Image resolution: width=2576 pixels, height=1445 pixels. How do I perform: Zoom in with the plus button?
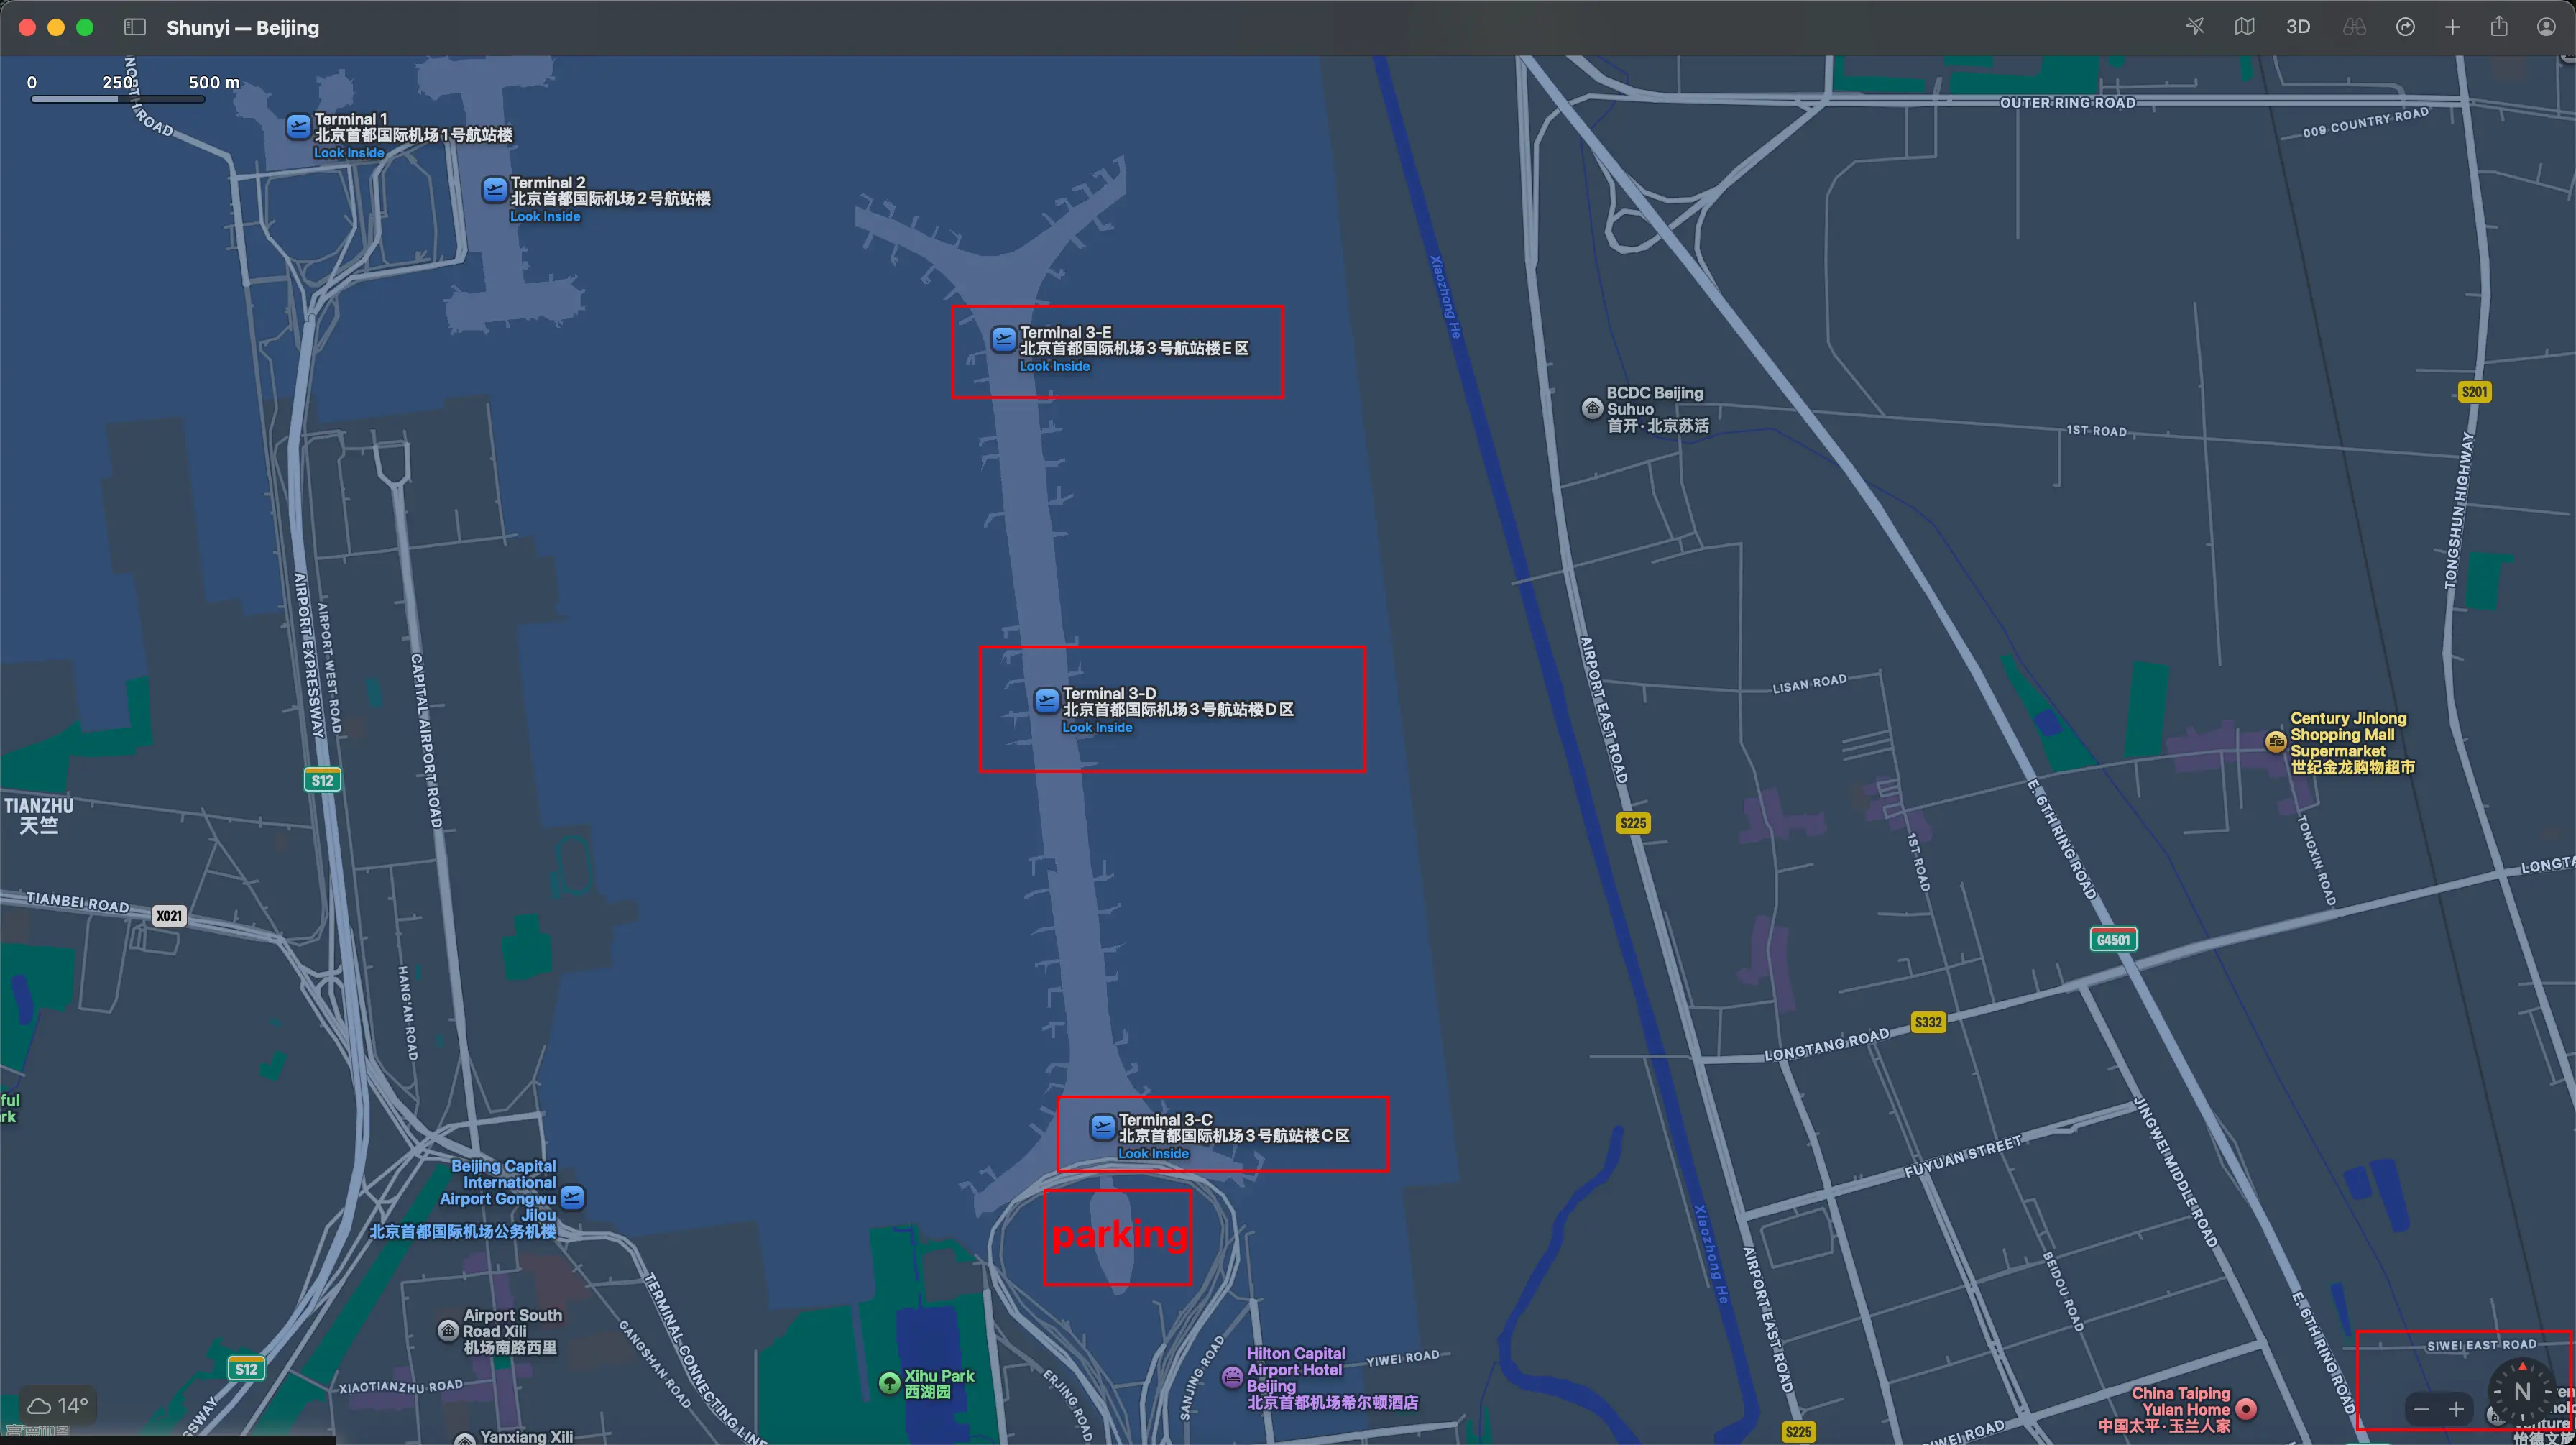[x=2455, y=1409]
